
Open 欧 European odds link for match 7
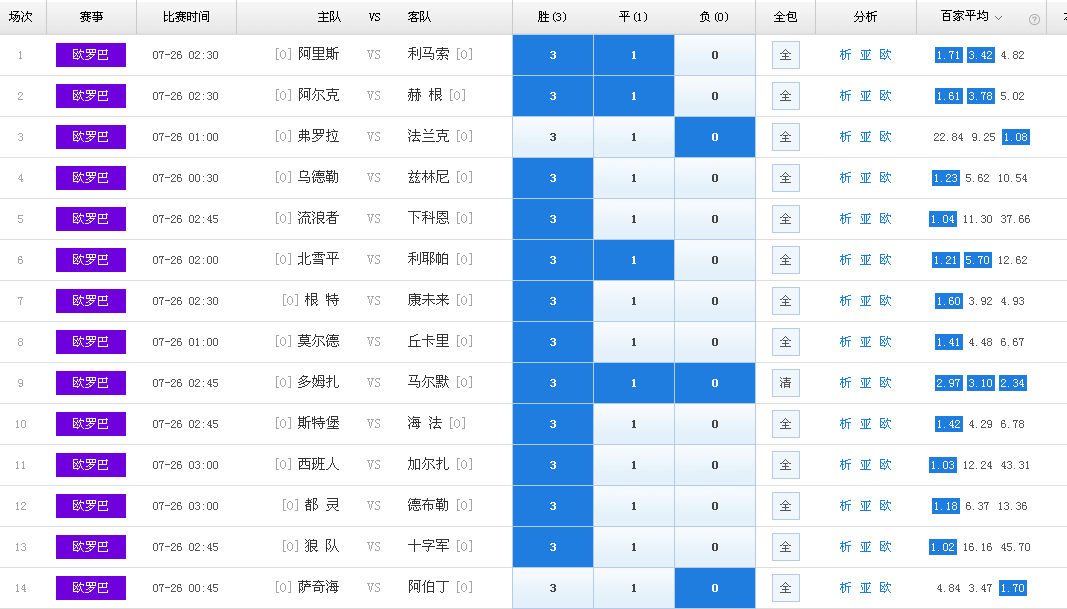pos(885,301)
